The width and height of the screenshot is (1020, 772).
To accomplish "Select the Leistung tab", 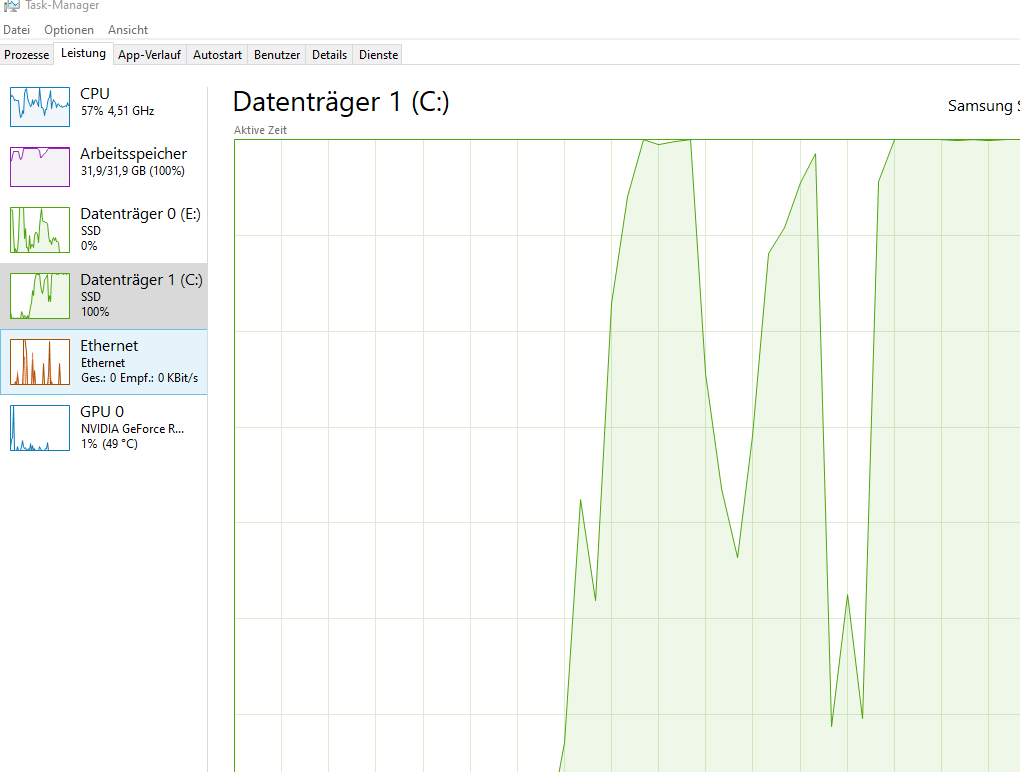I will coord(83,53).
